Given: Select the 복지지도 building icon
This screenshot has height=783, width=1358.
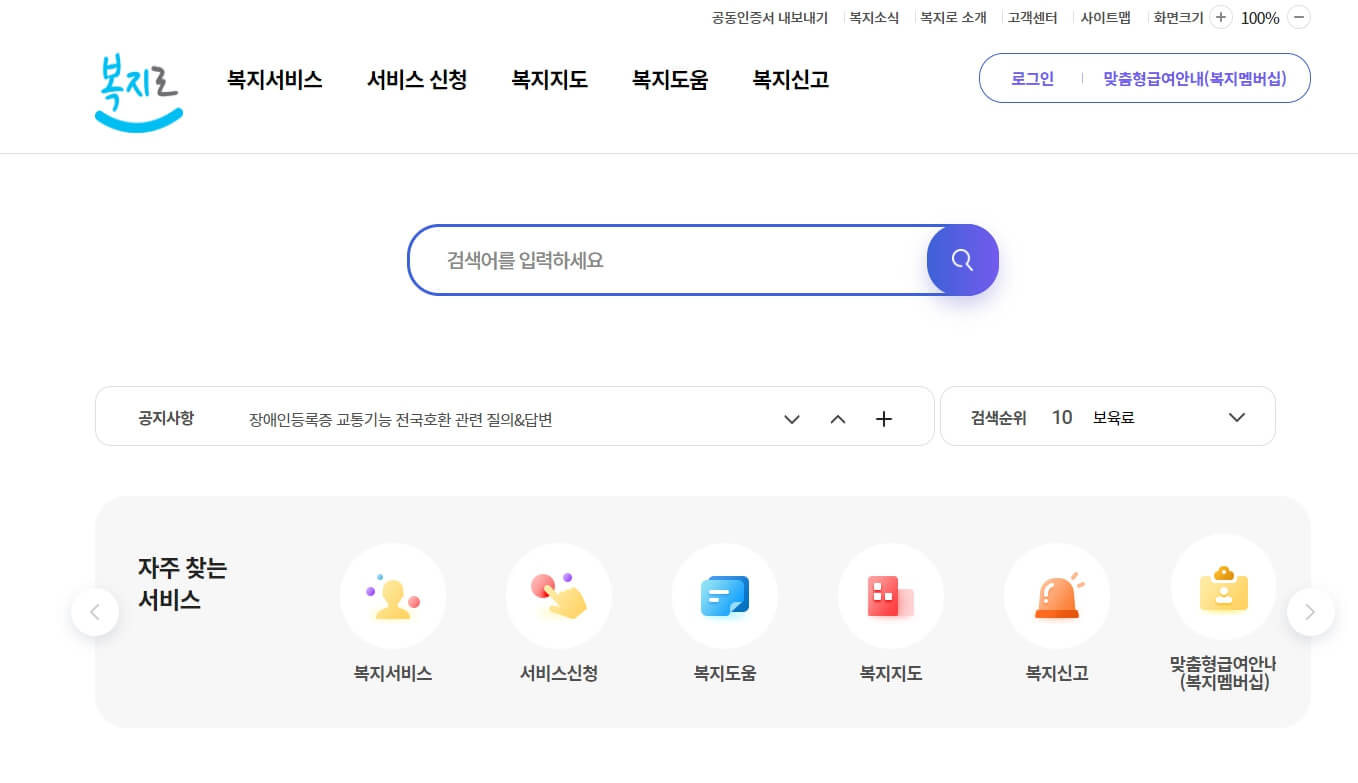Looking at the screenshot, I should [x=891, y=595].
